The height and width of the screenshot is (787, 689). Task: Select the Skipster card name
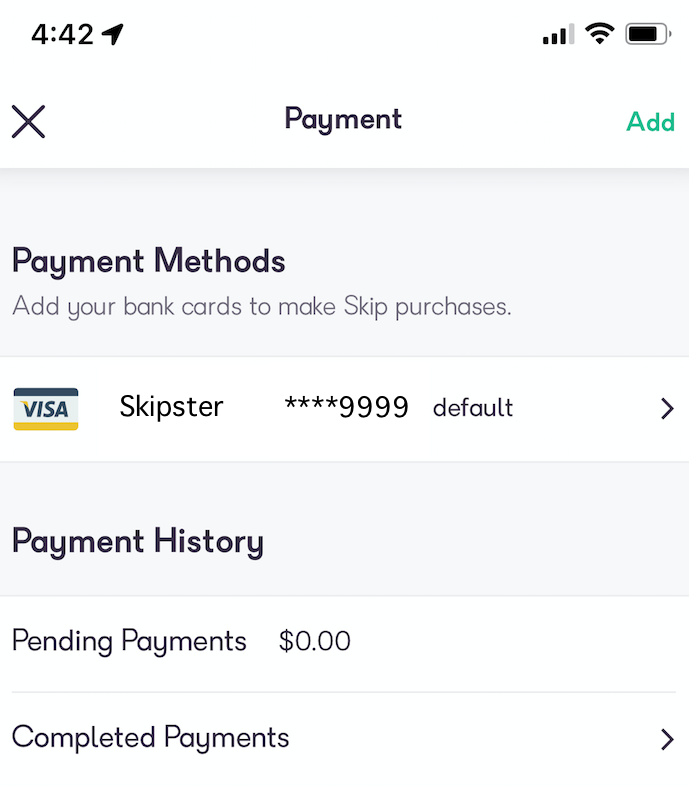pyautogui.click(x=171, y=407)
